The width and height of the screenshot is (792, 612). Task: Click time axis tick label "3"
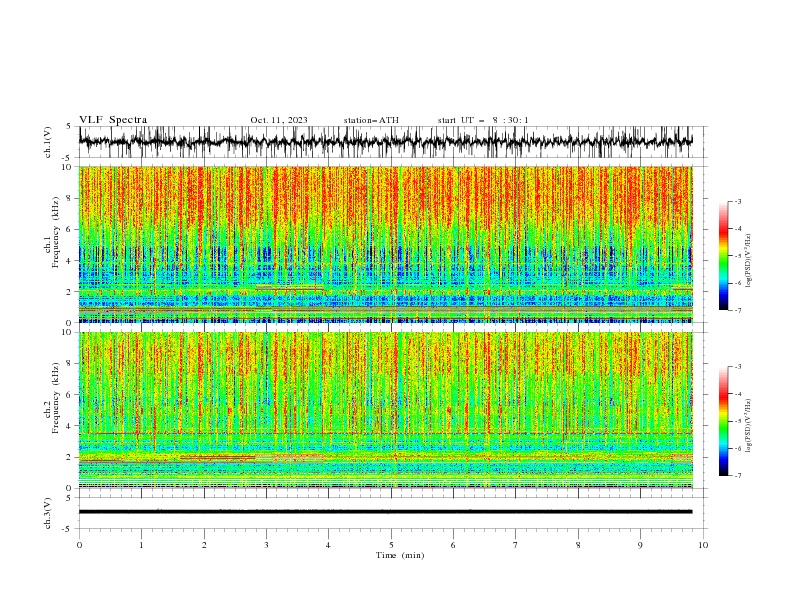266,545
